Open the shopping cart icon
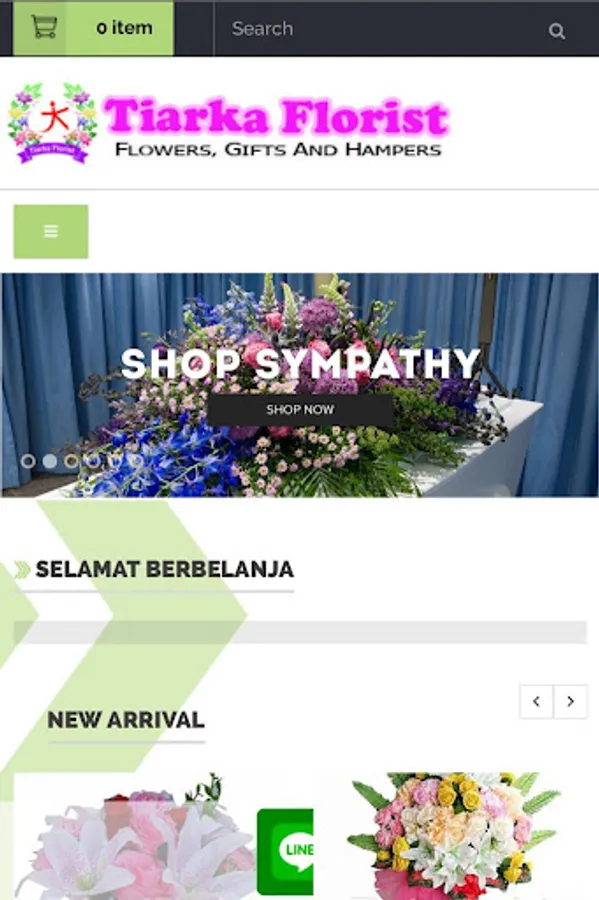This screenshot has width=599, height=900. [44, 28]
